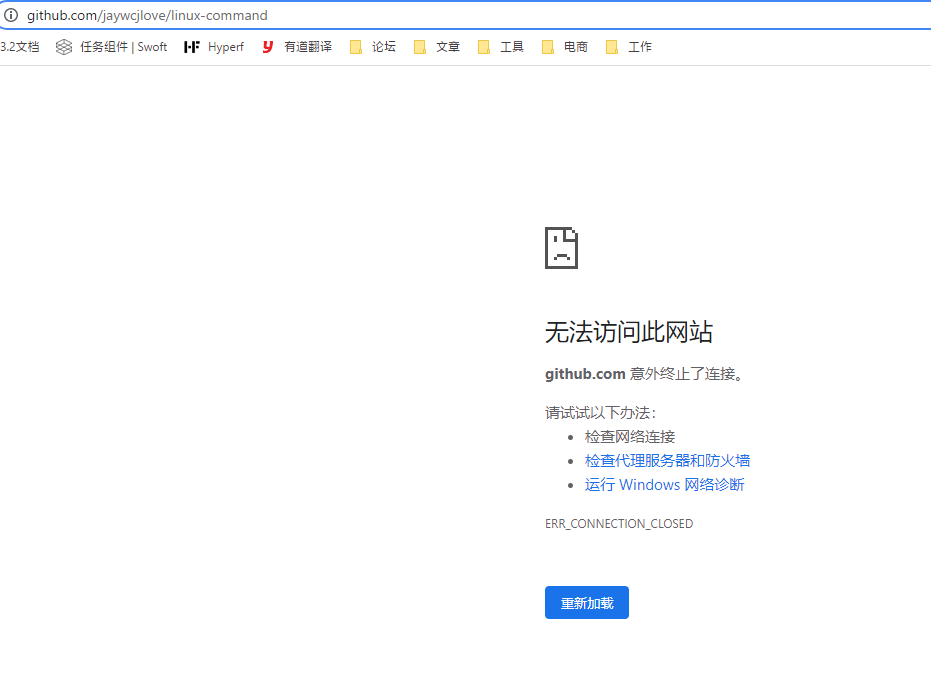Open 检查代理服务器和防火墙 link

667,461
